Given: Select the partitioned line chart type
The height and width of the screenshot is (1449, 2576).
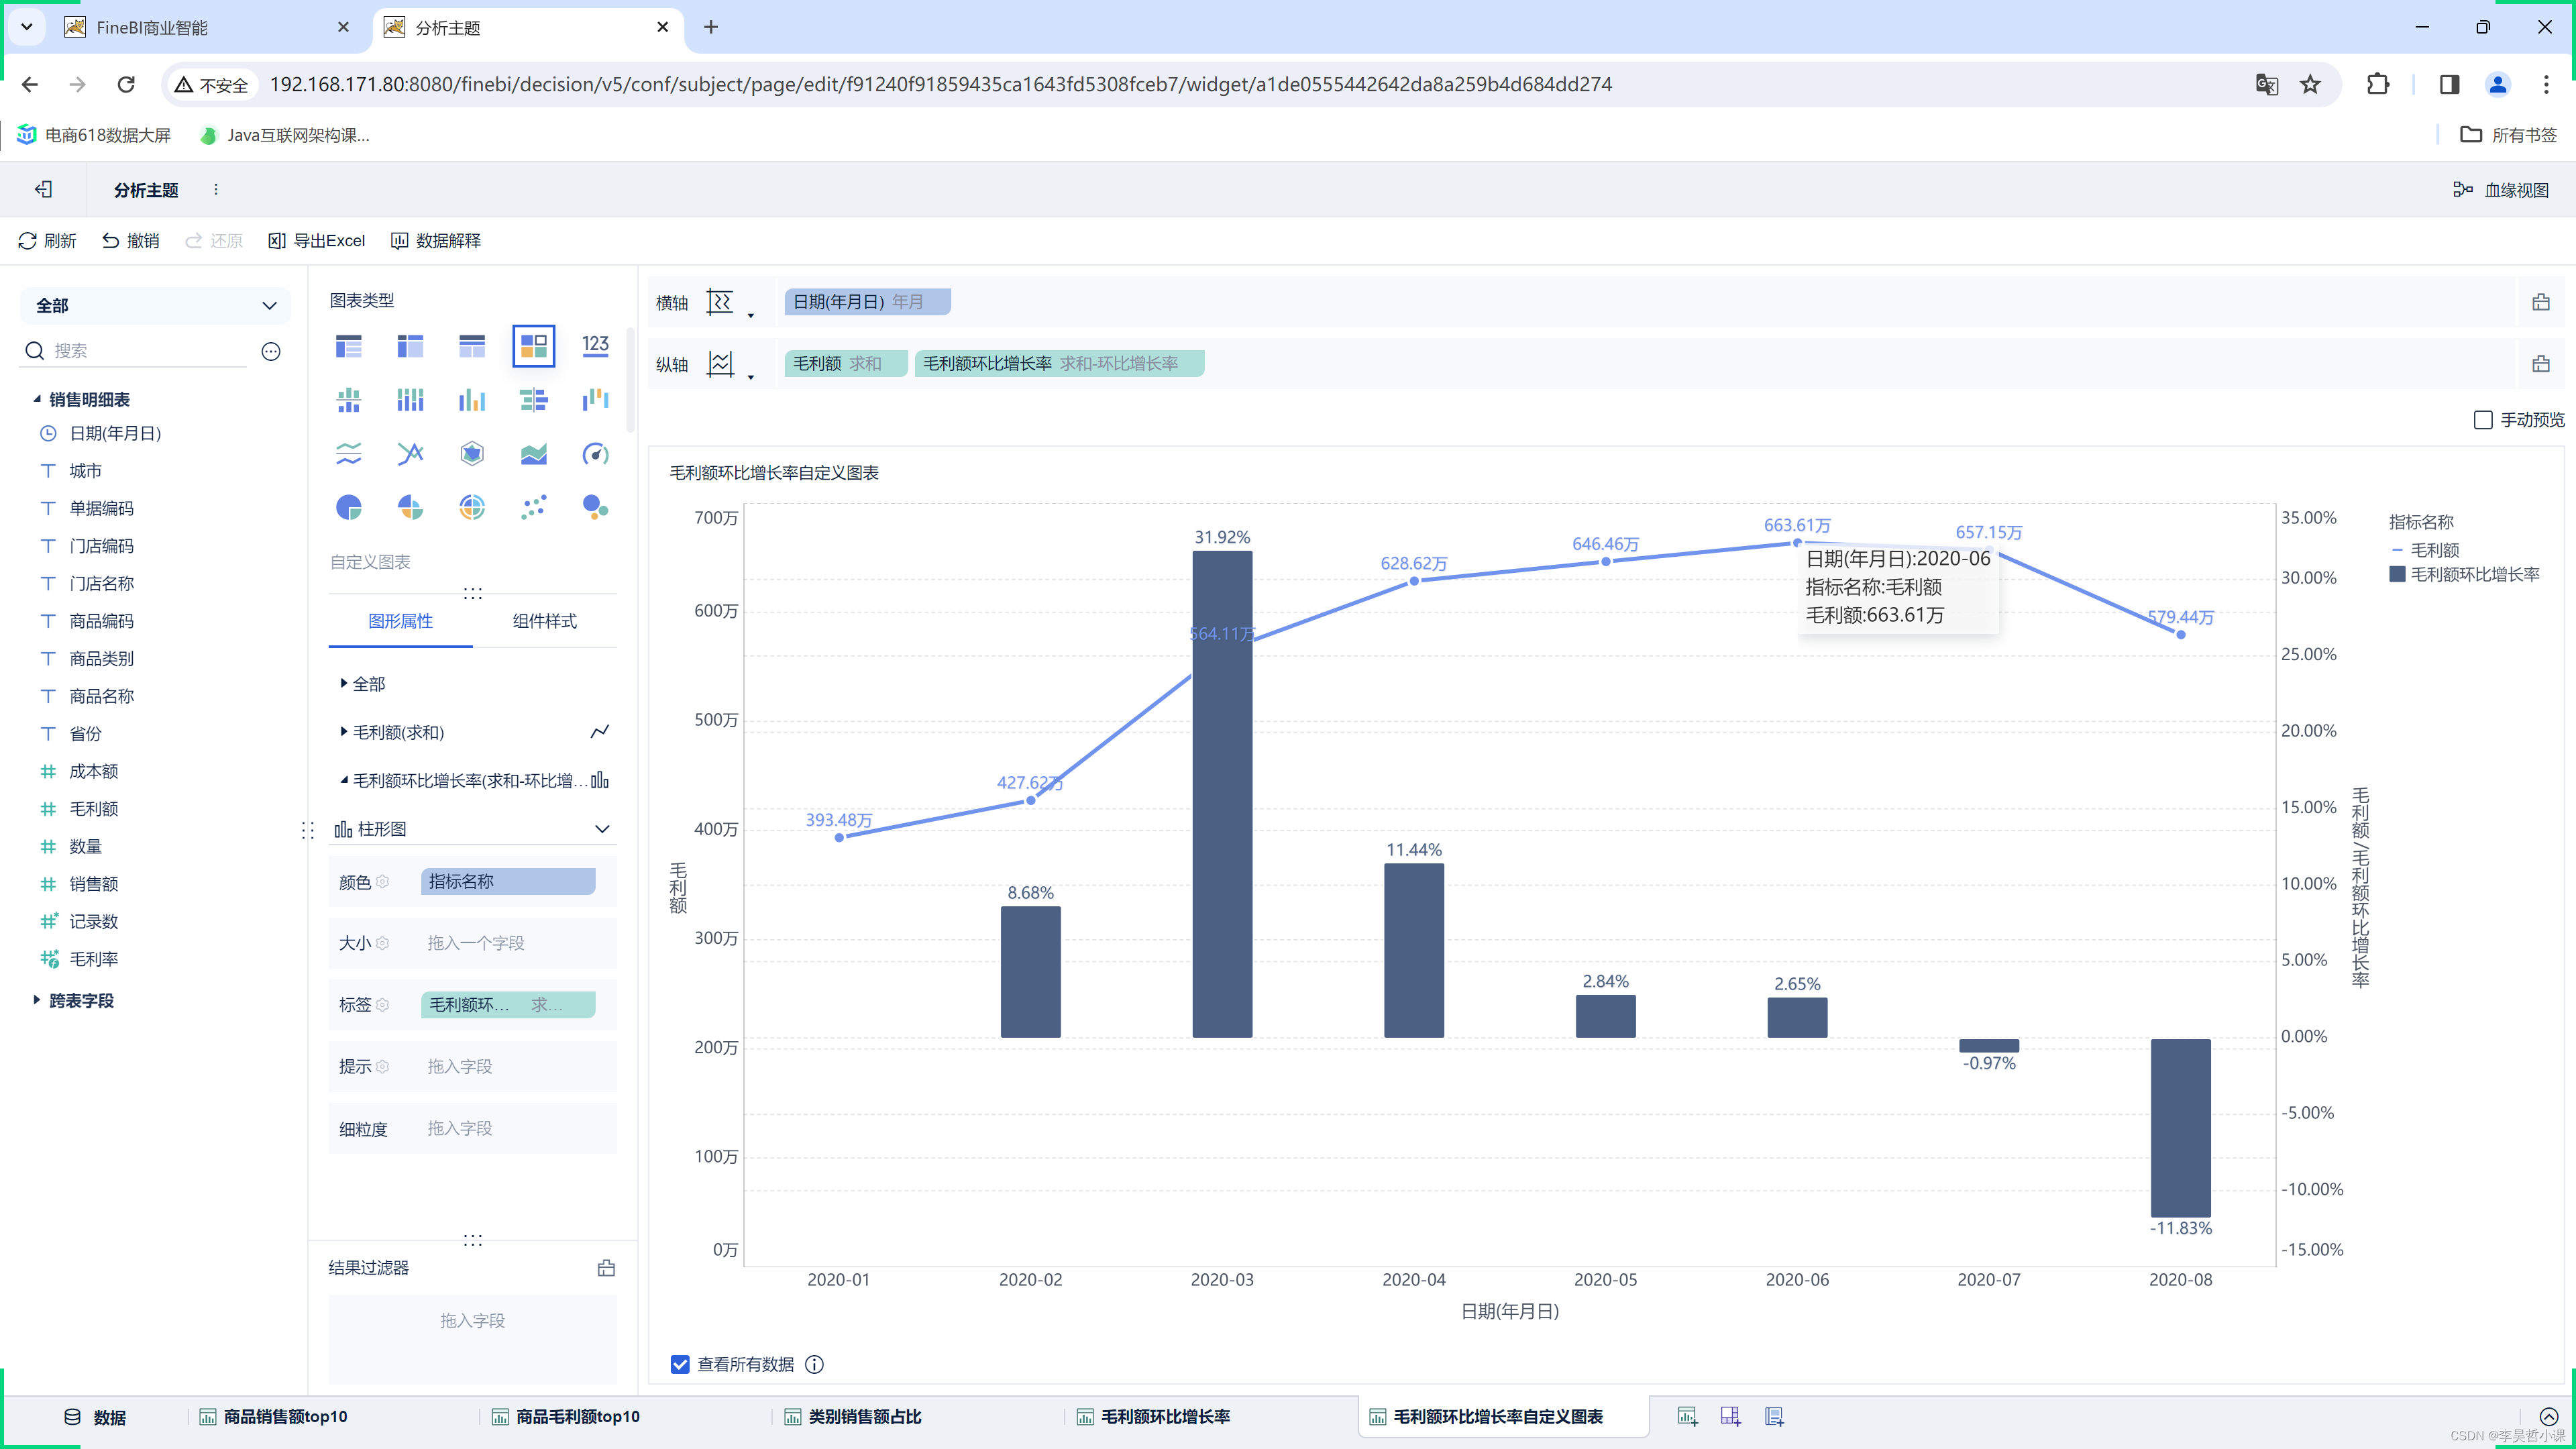Looking at the screenshot, I should click(348, 454).
